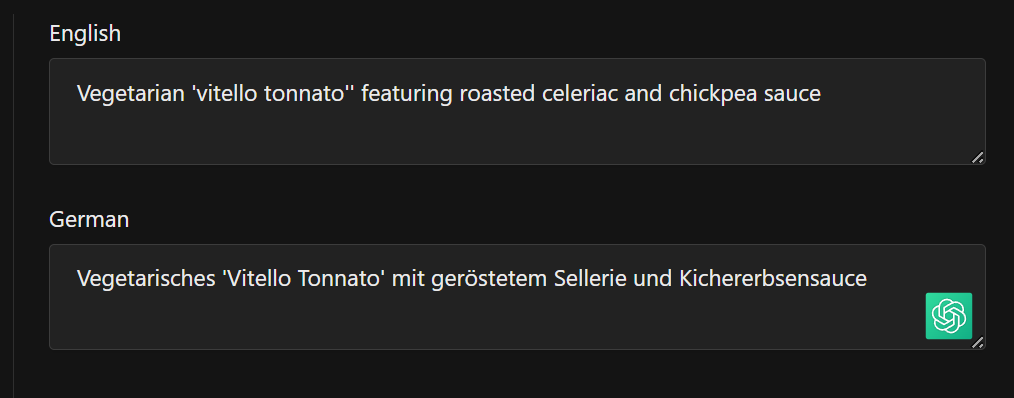This screenshot has height=398, width=1014.
Task: Place cursor on word 'featuring'
Action: tap(407, 94)
